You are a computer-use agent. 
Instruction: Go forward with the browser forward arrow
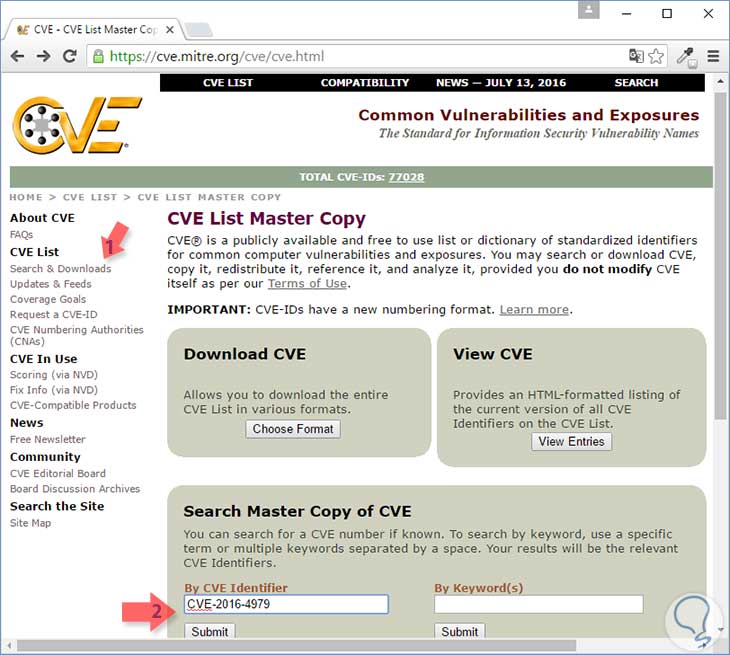44,56
